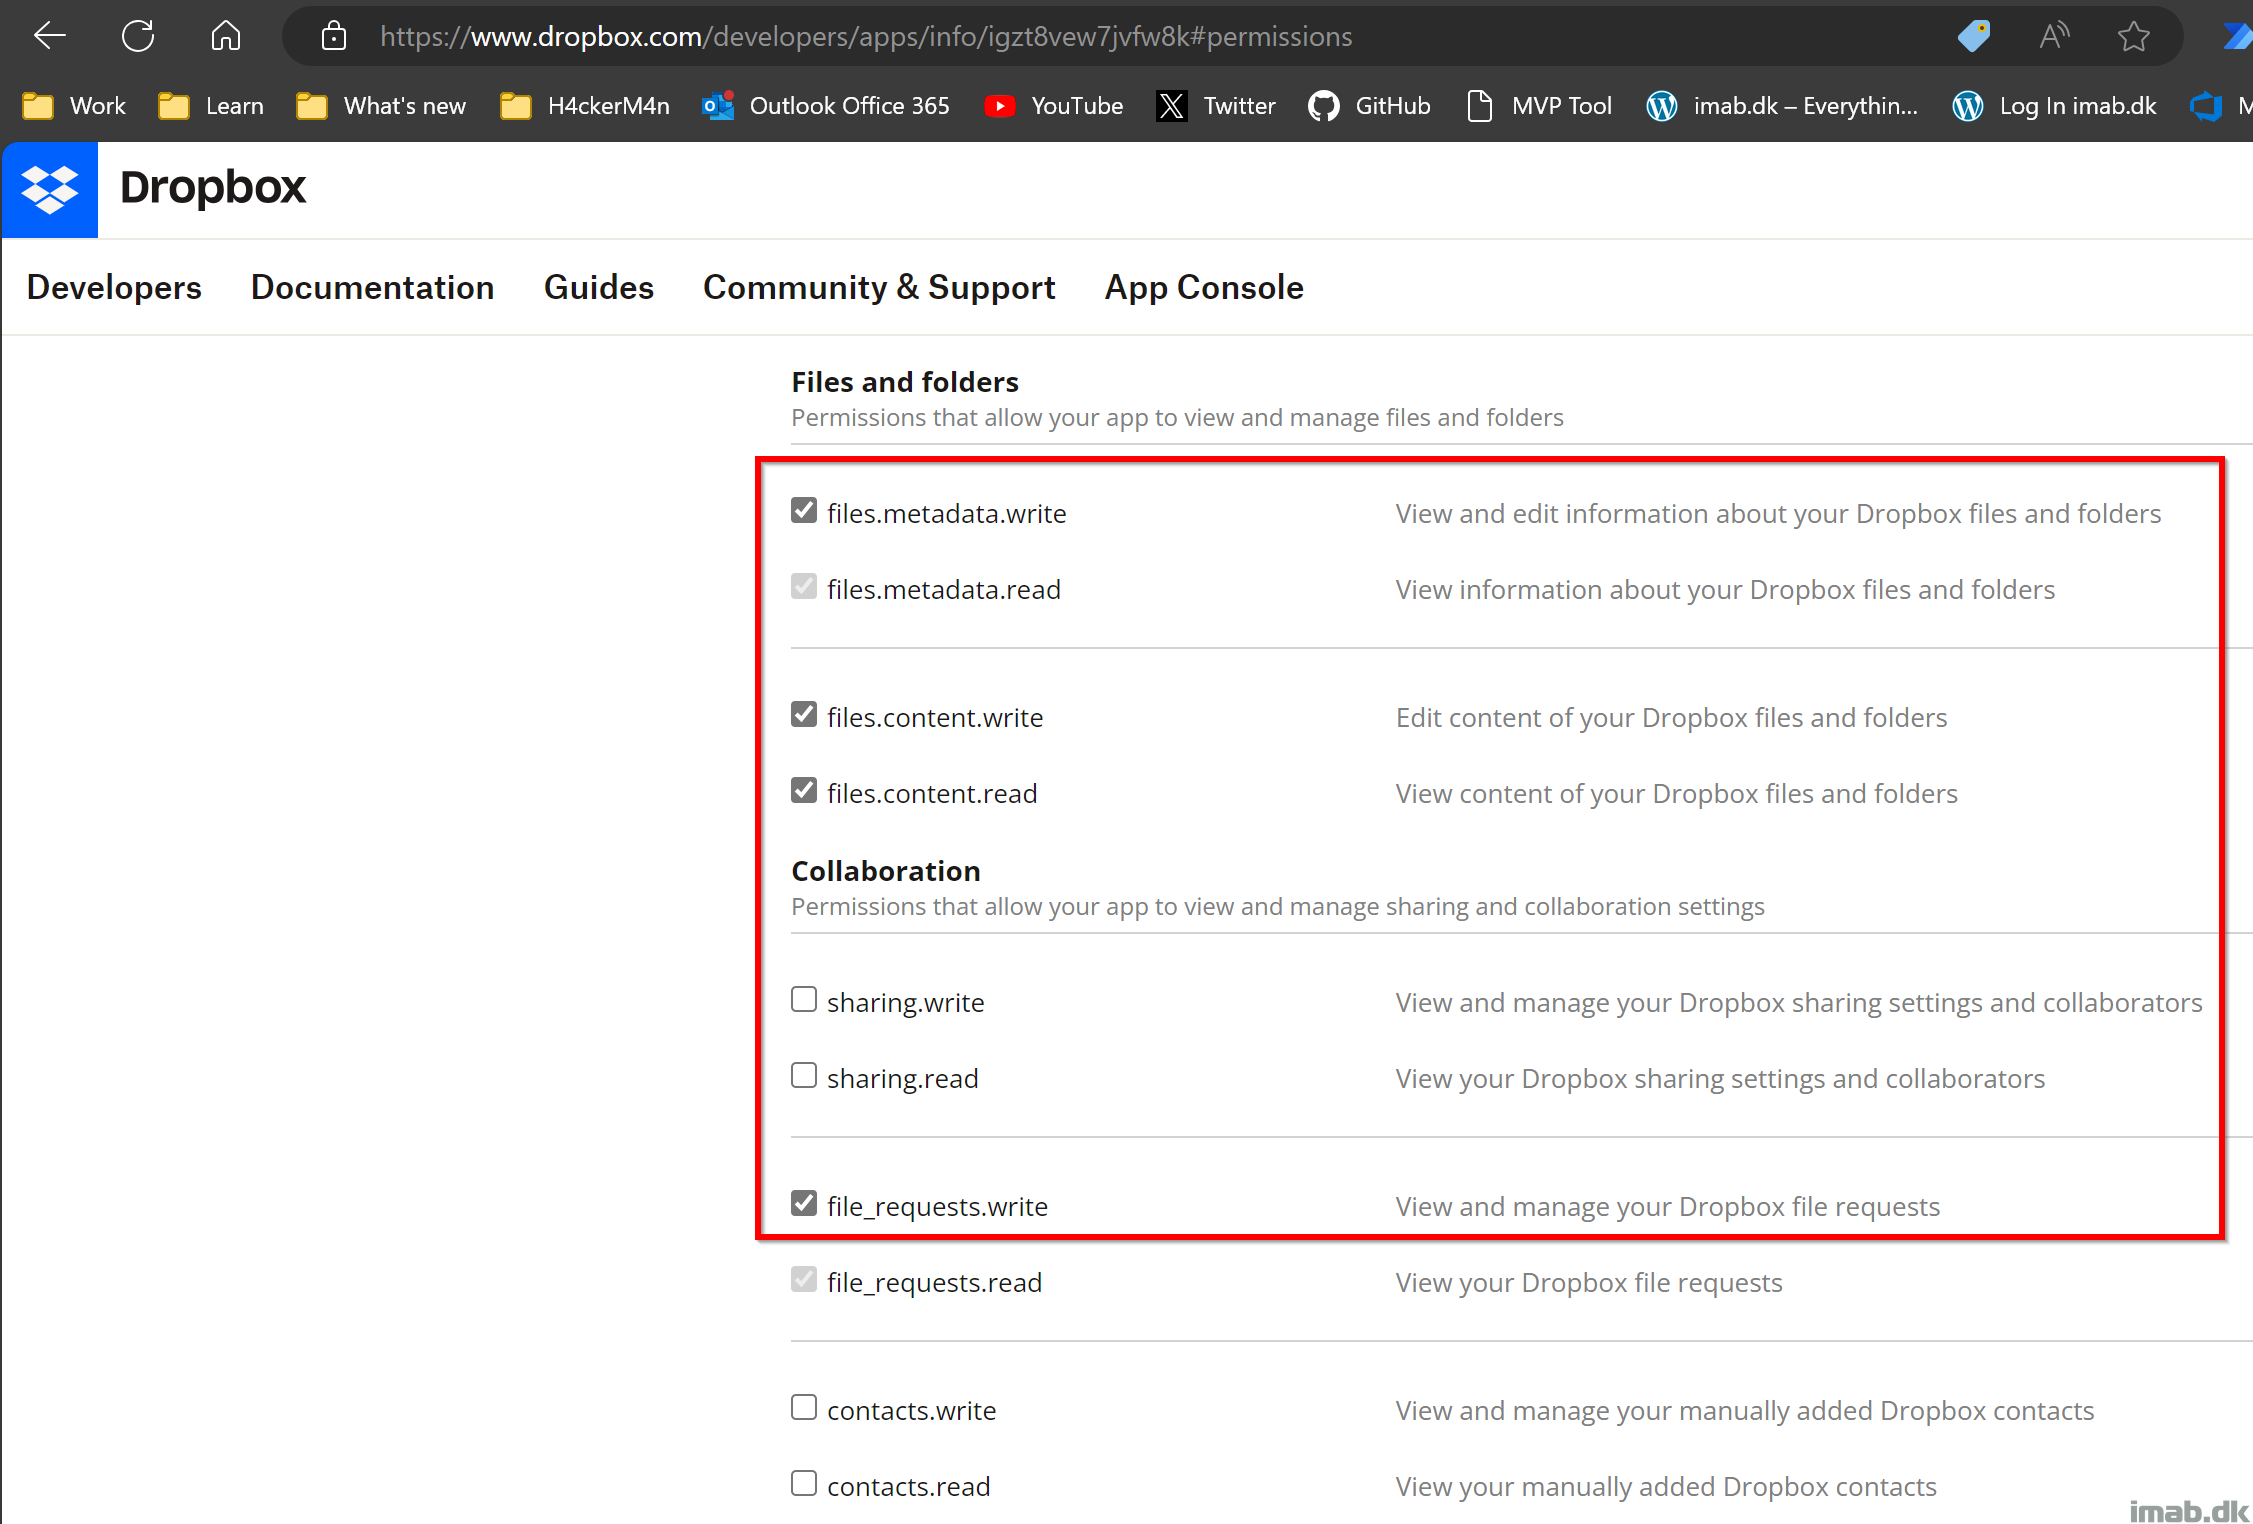This screenshot has width=2253, height=1524.
Task: Click 'View your Dropbox sharing settings and collaborators'
Action: coord(1720,1079)
